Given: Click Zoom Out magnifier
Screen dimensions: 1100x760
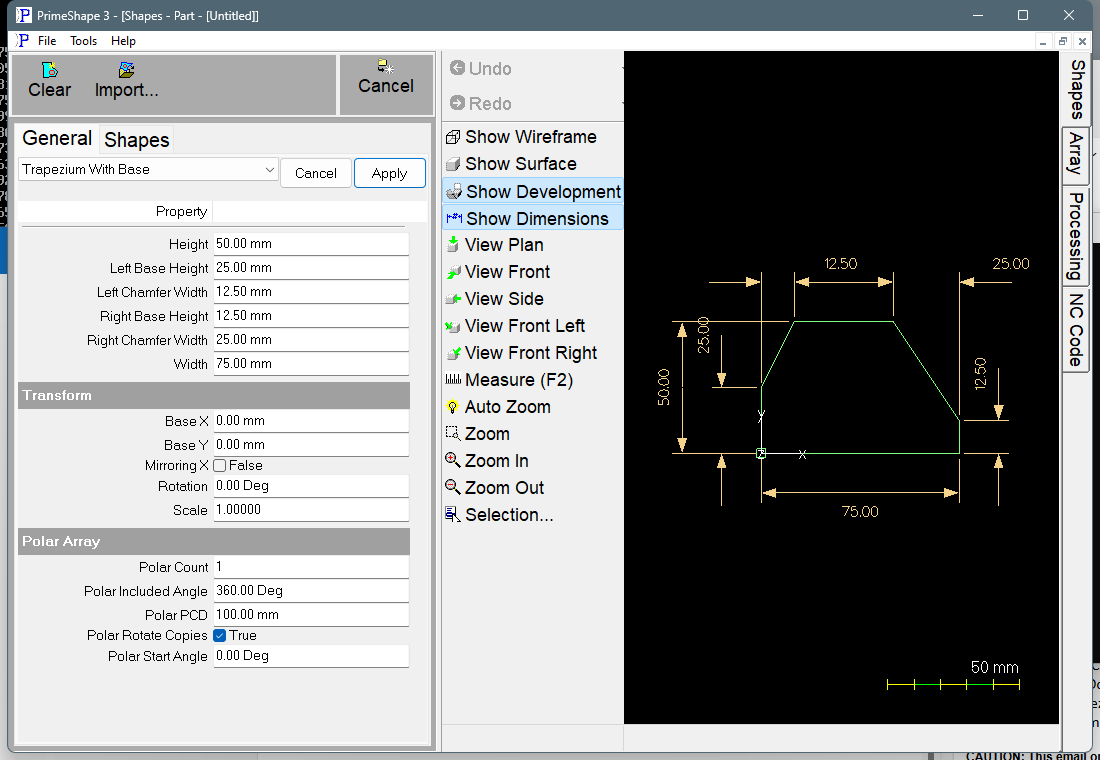Looking at the screenshot, I should click(x=453, y=487).
